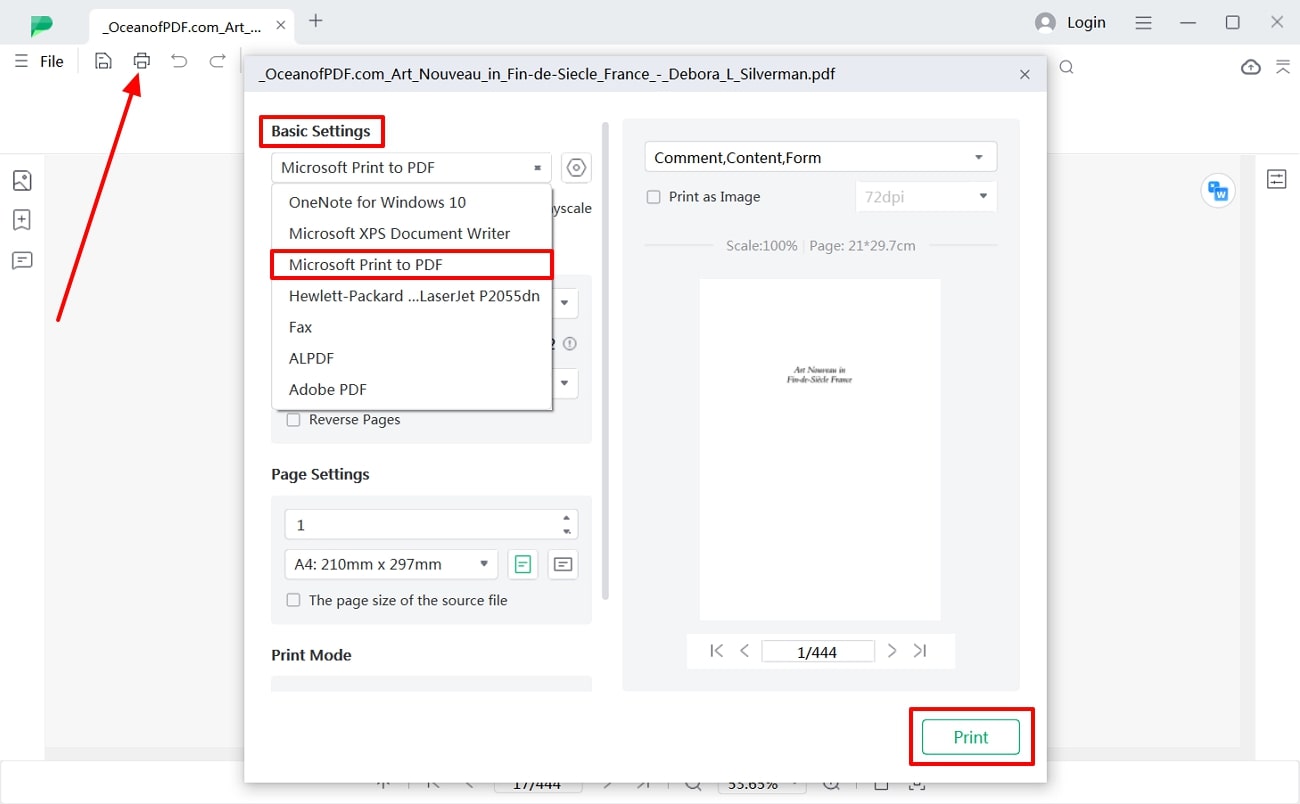Select portrait orientation icon
Viewport: 1300px width, 804px height.
pos(522,564)
